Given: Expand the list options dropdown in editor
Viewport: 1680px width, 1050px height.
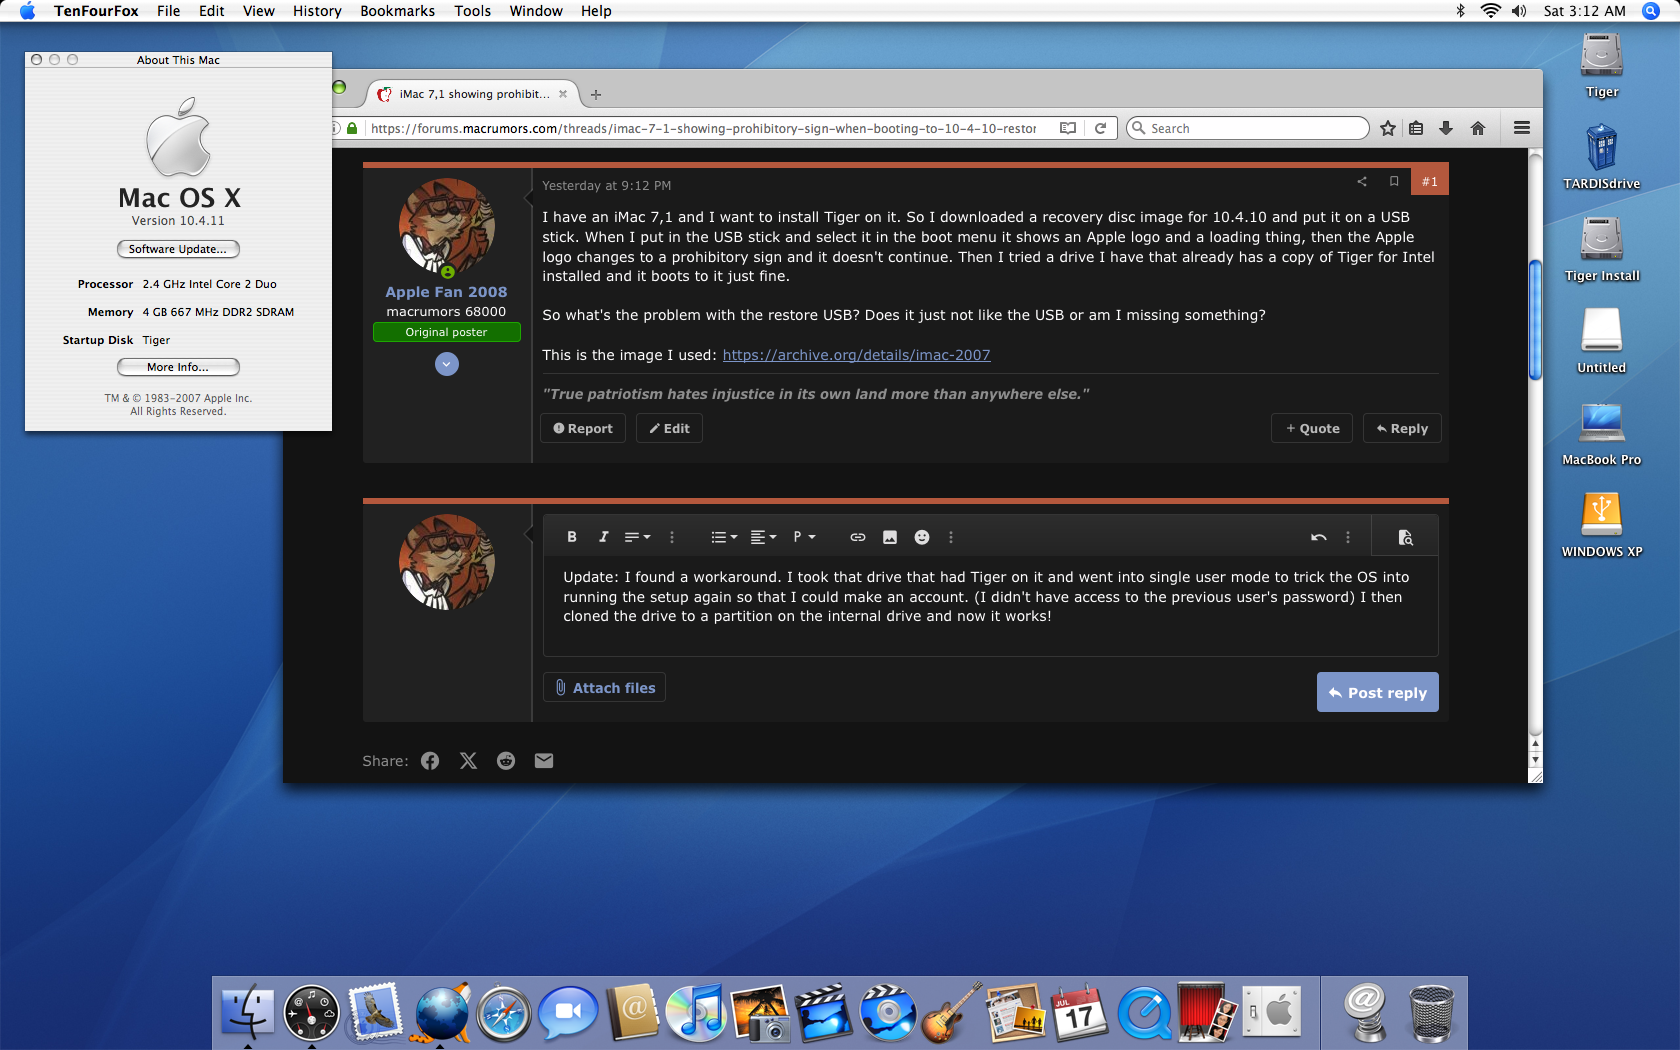Looking at the screenshot, I should coord(724,537).
